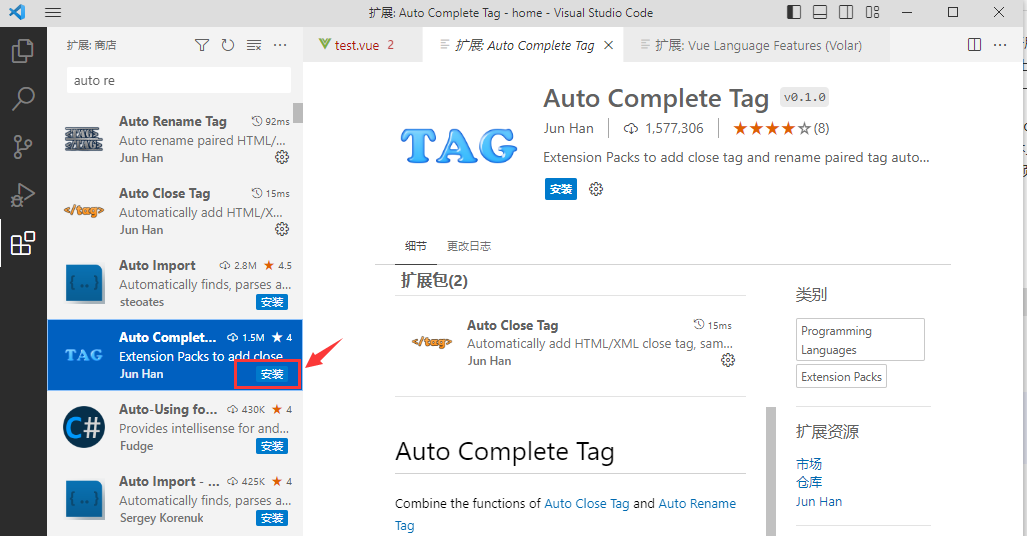The image size is (1027, 536).
Task: Select the 细节 details tab
Action: tap(416, 246)
